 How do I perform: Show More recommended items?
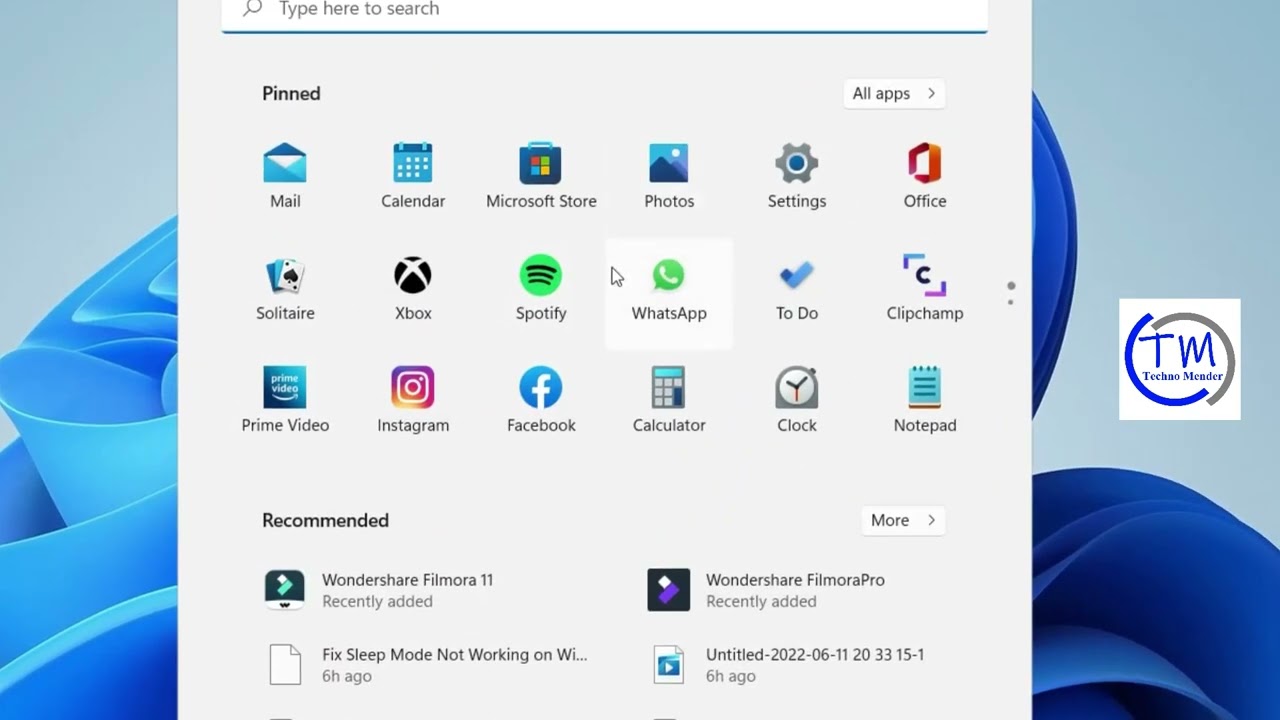coord(903,520)
